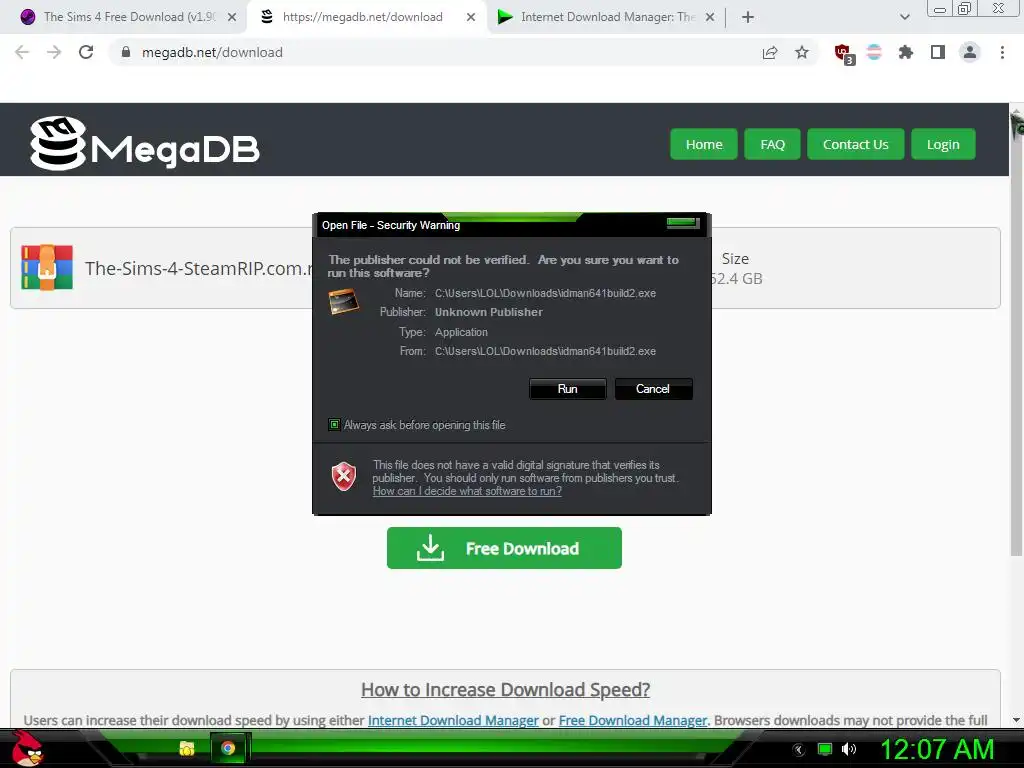Open MegaDB Home page

703,144
